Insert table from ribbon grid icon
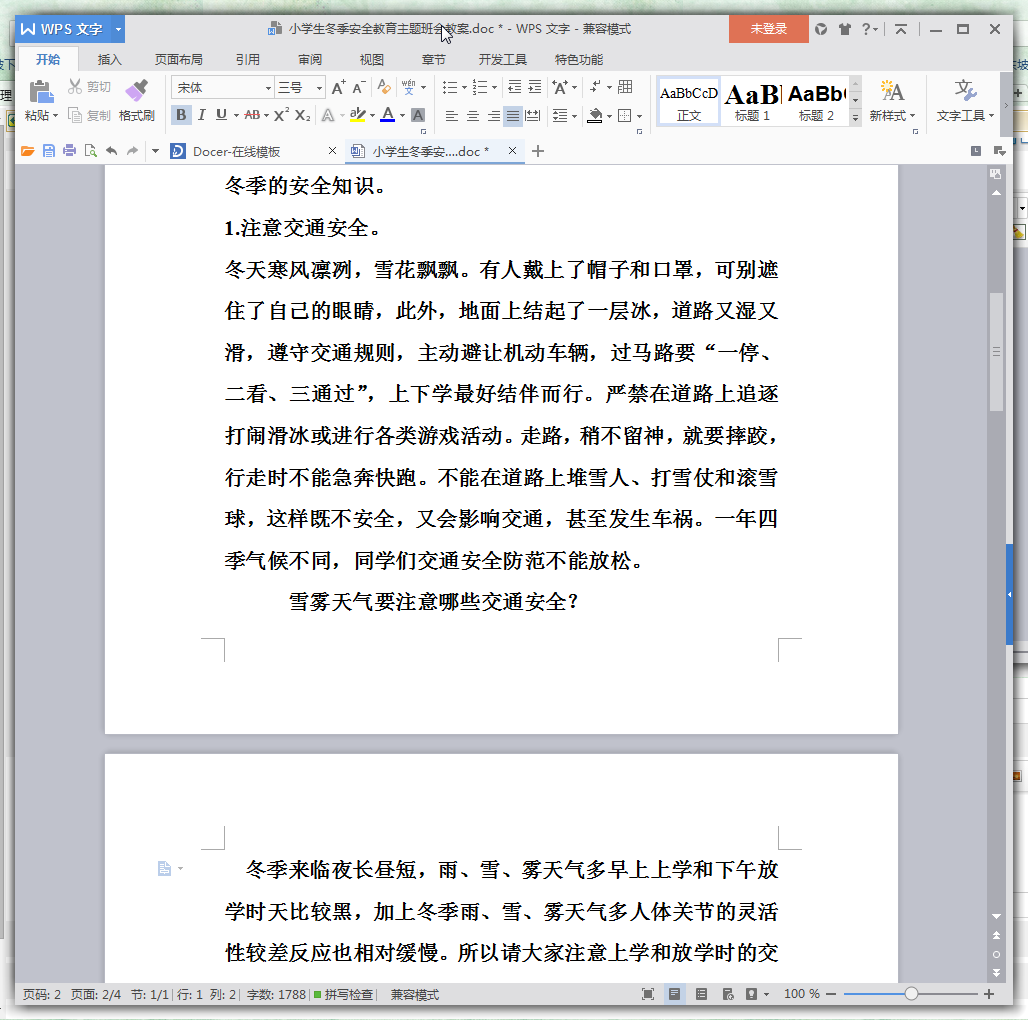 tap(625, 87)
